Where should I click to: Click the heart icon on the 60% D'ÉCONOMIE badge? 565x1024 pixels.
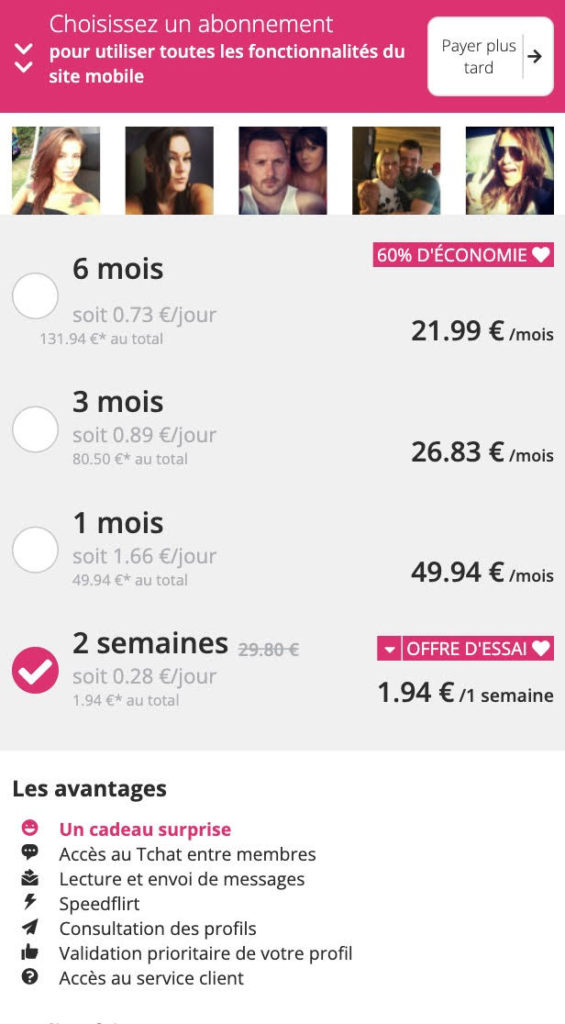[x=540, y=255]
